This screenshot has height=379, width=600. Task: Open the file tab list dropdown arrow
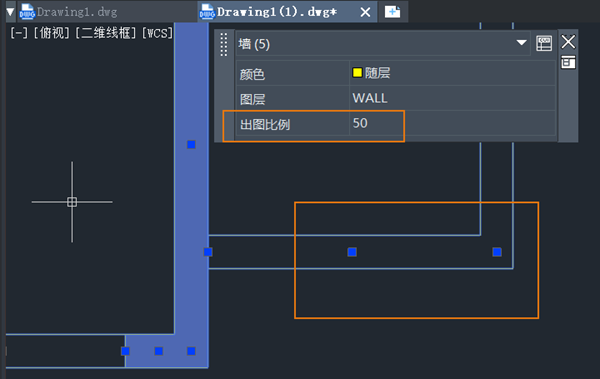coord(10,12)
